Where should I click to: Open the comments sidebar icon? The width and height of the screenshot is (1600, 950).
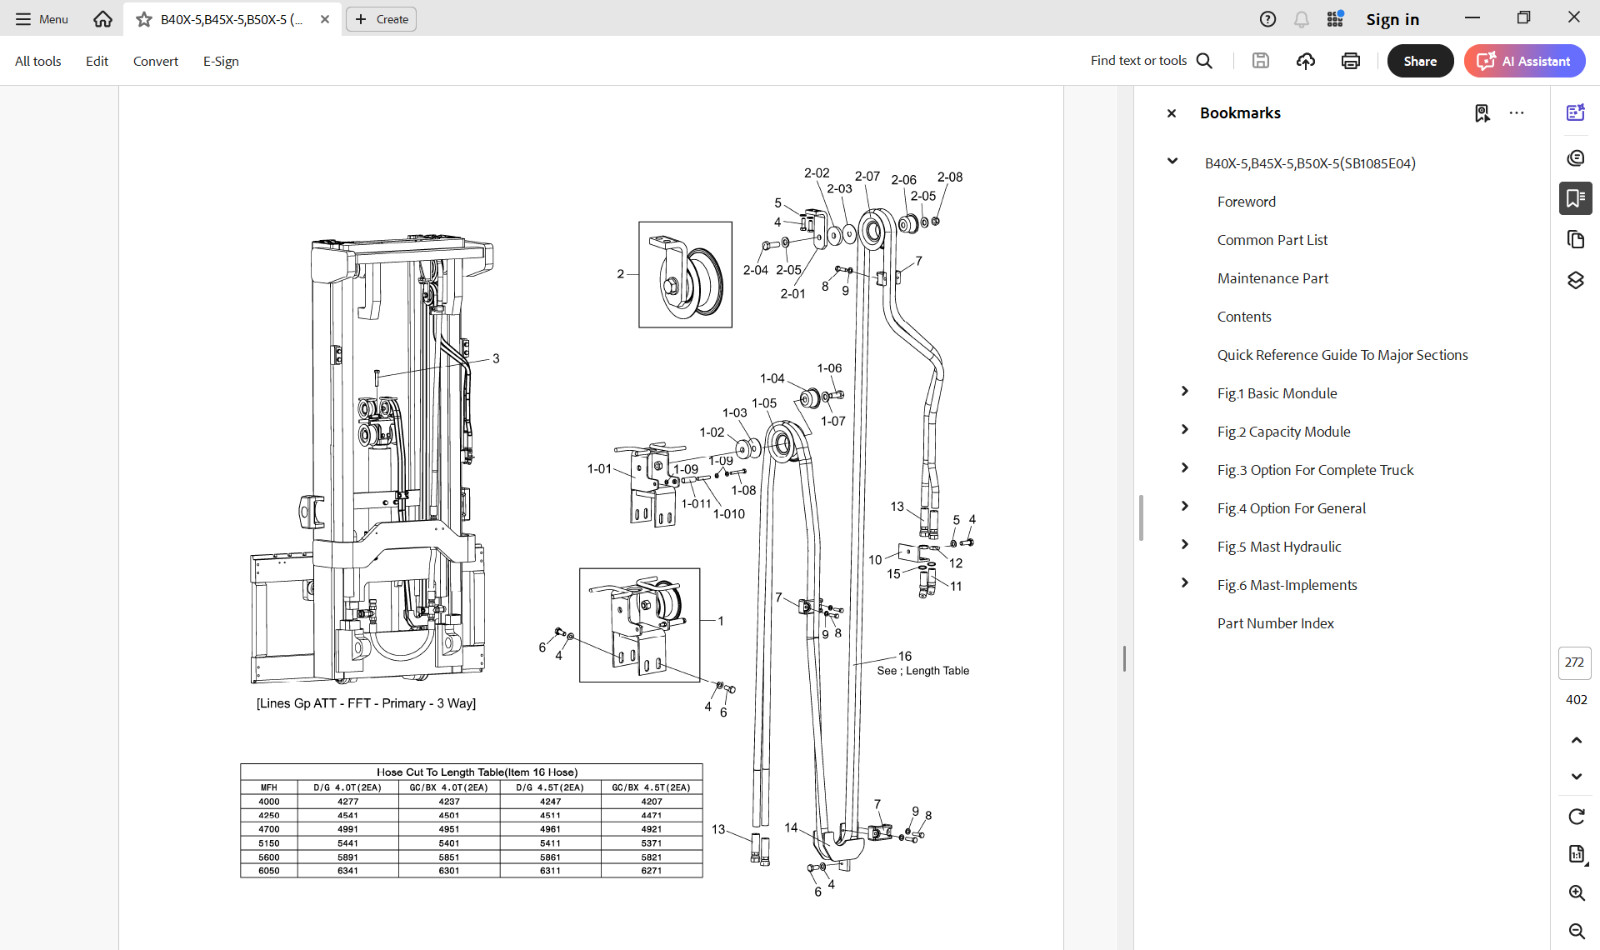(x=1576, y=158)
